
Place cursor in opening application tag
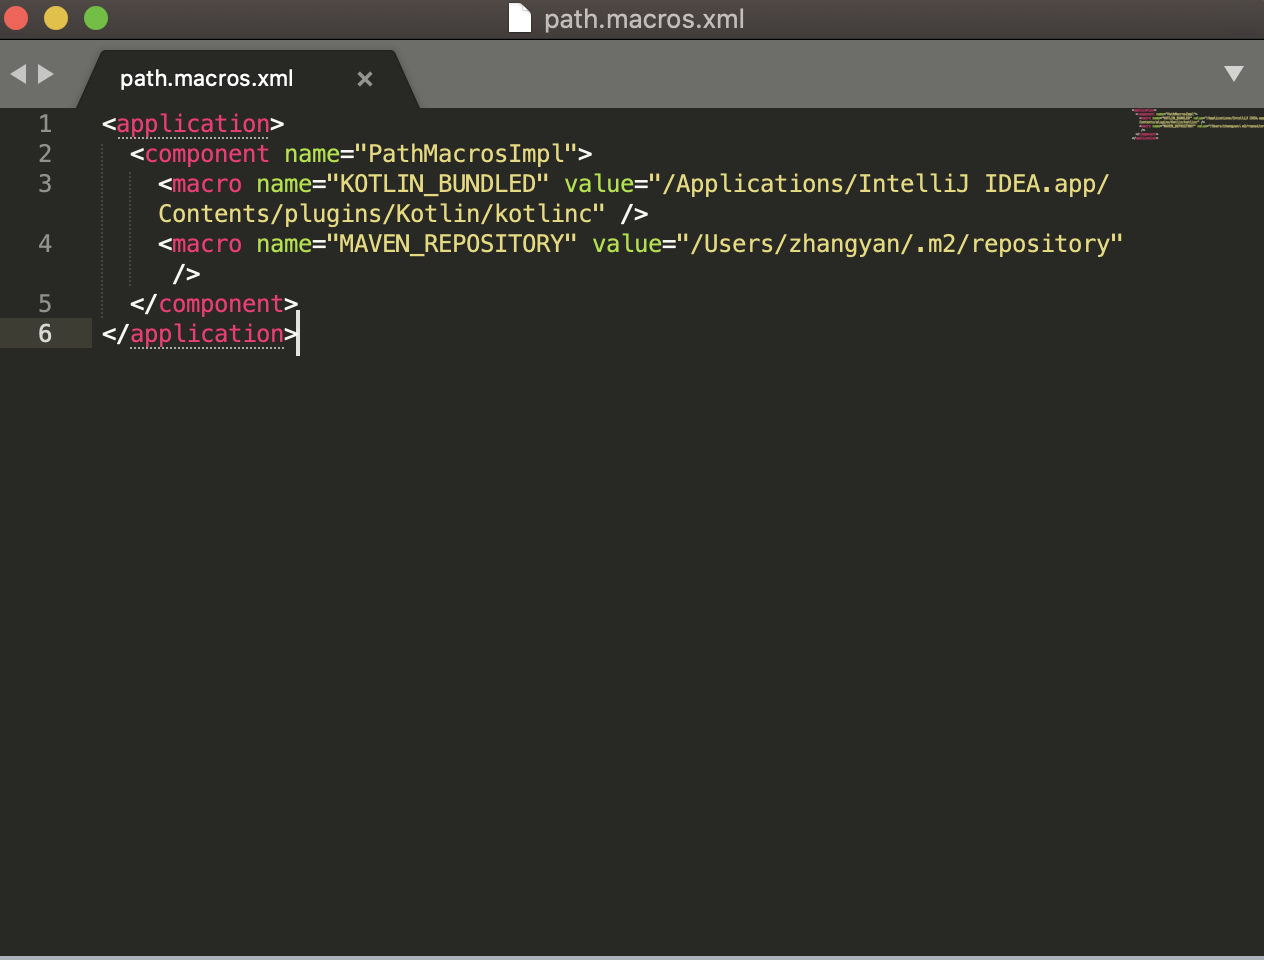[192, 124]
